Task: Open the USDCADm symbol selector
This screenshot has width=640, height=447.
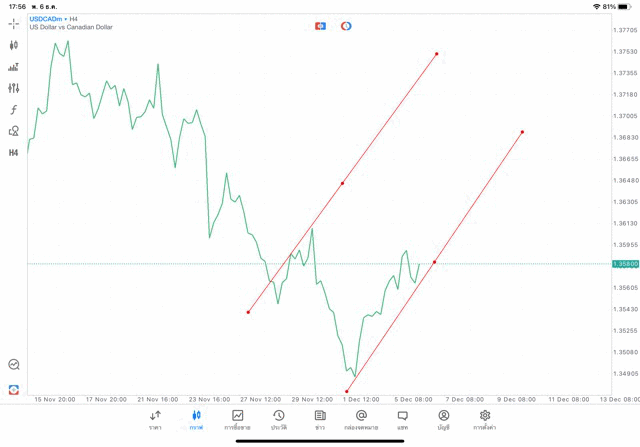Action: (46, 19)
